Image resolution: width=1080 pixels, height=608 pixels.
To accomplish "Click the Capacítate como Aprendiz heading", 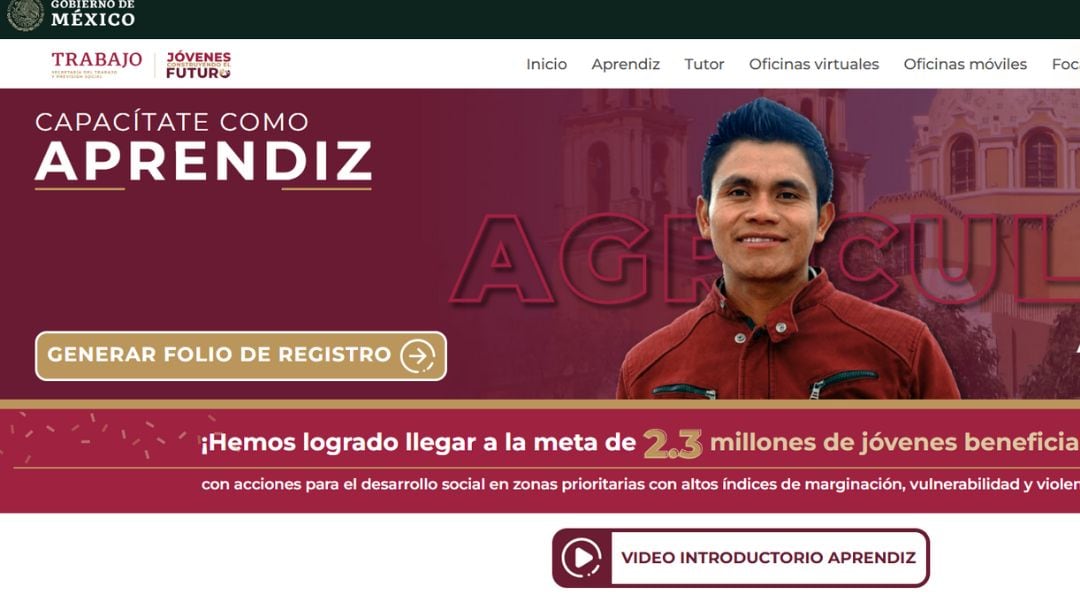I will click(203, 147).
